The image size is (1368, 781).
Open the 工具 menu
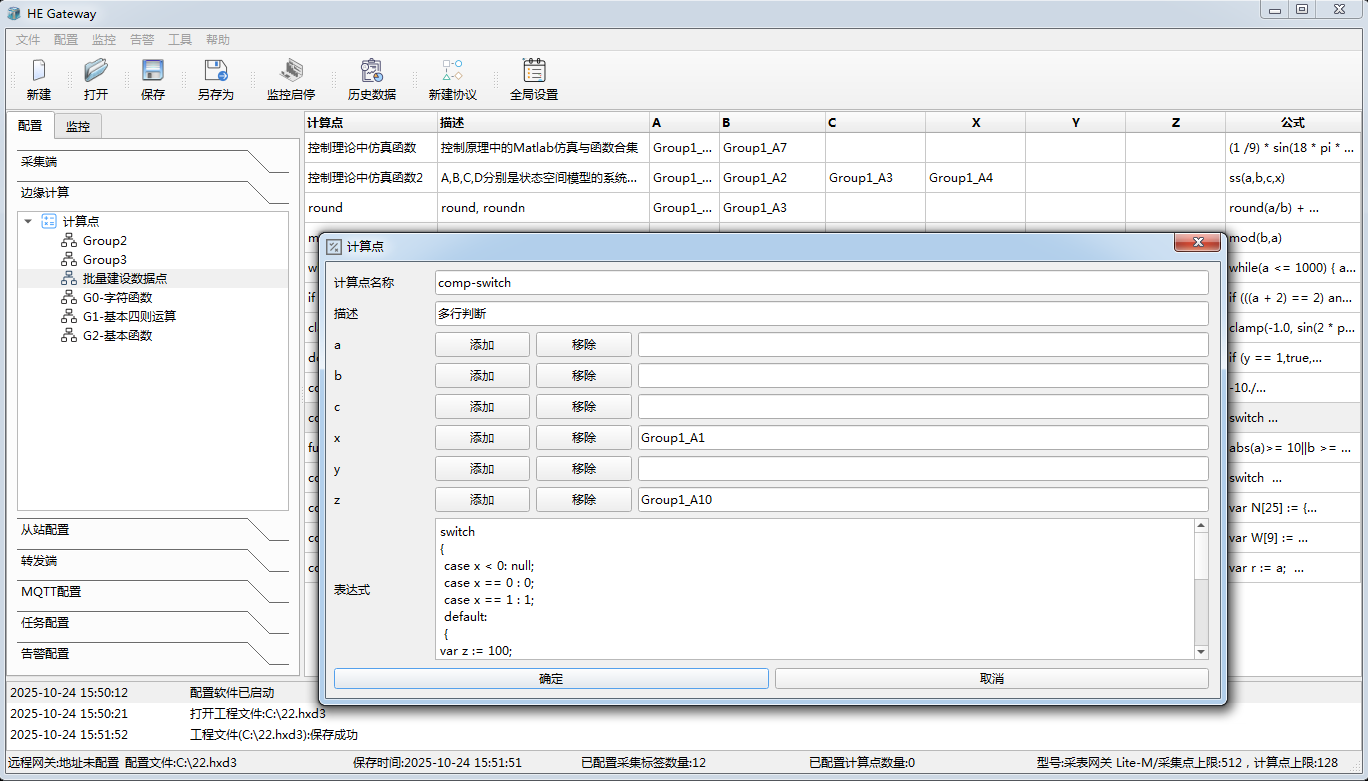[180, 40]
